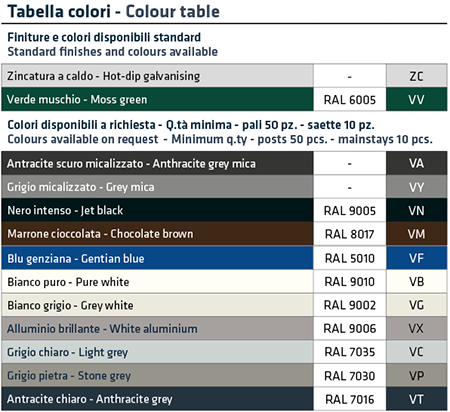Click the Grigio chiaro - Light grey label

[68, 352]
